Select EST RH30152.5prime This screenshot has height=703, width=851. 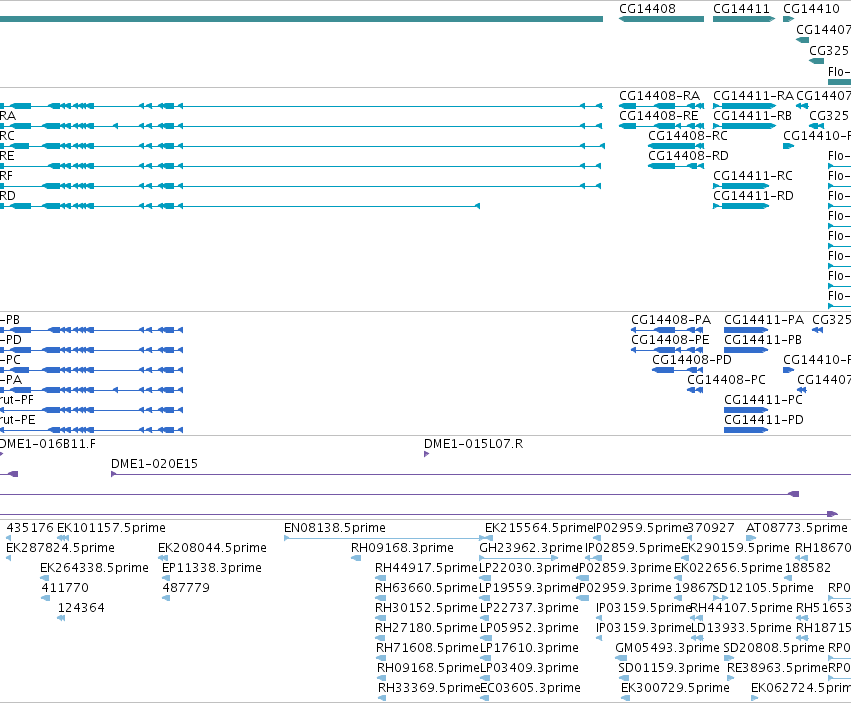pyautogui.click(x=380, y=618)
